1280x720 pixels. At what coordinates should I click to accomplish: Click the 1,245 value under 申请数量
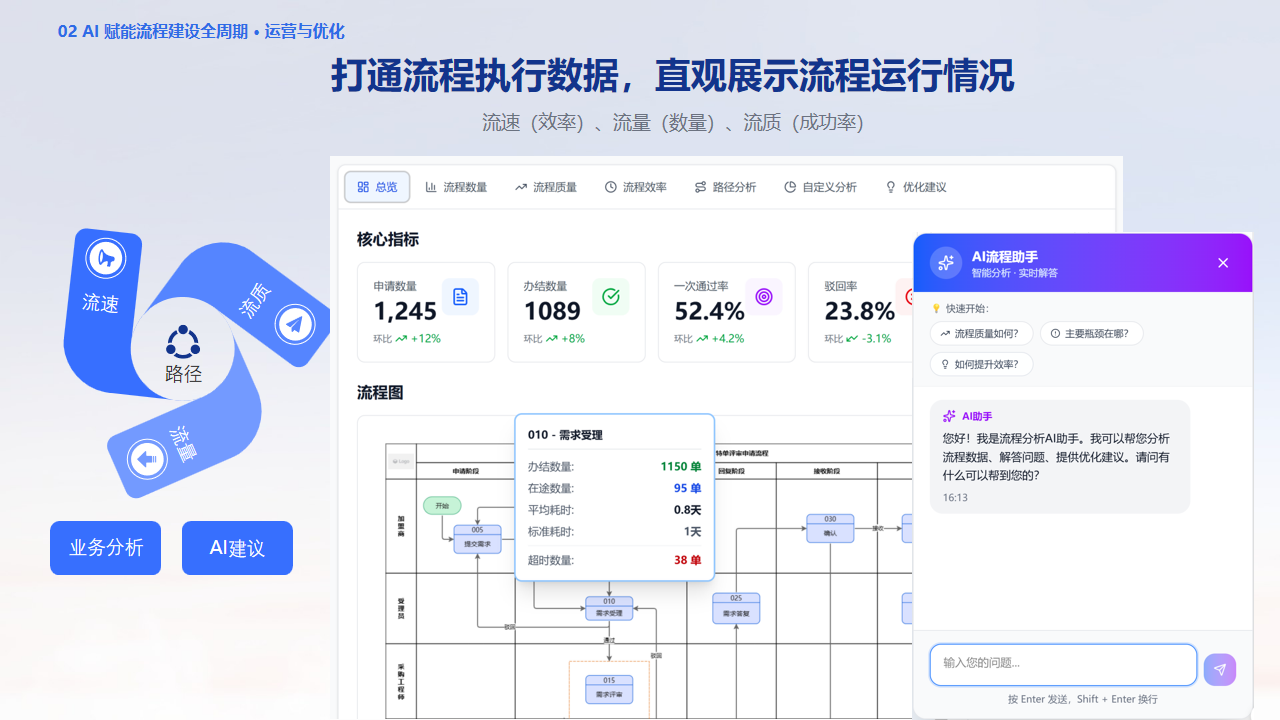[x=405, y=311]
